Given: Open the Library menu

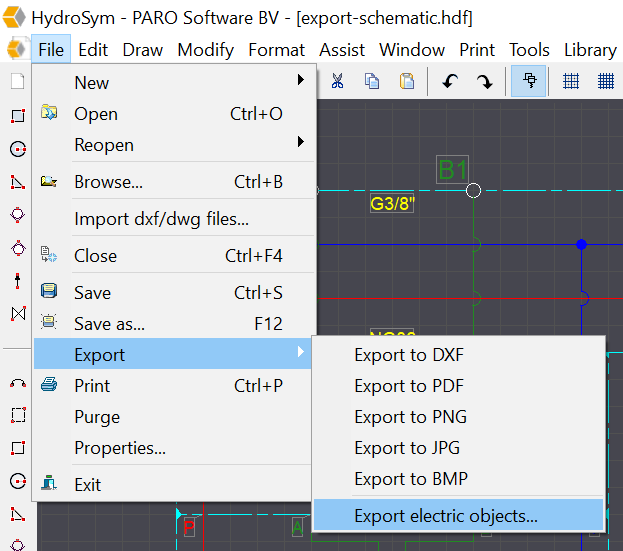Looking at the screenshot, I should pyautogui.click(x=590, y=50).
